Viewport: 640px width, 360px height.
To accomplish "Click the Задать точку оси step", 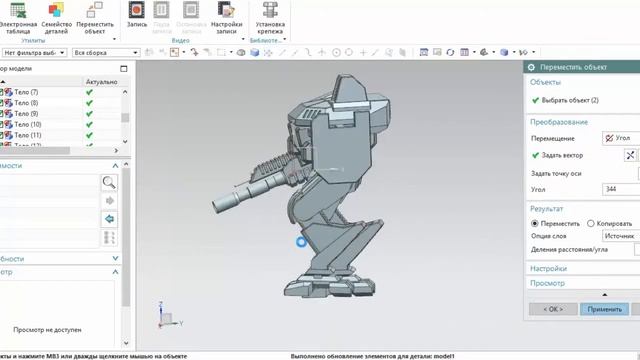I will tap(556, 173).
